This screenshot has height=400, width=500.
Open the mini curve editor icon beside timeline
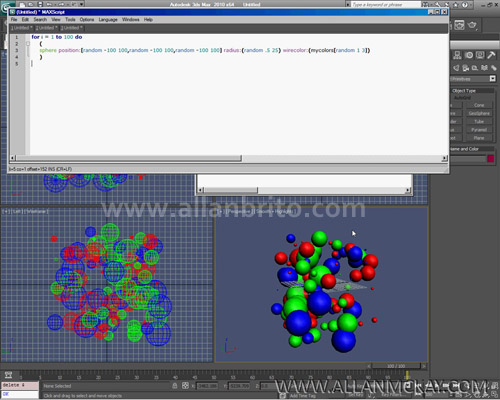click(8, 375)
